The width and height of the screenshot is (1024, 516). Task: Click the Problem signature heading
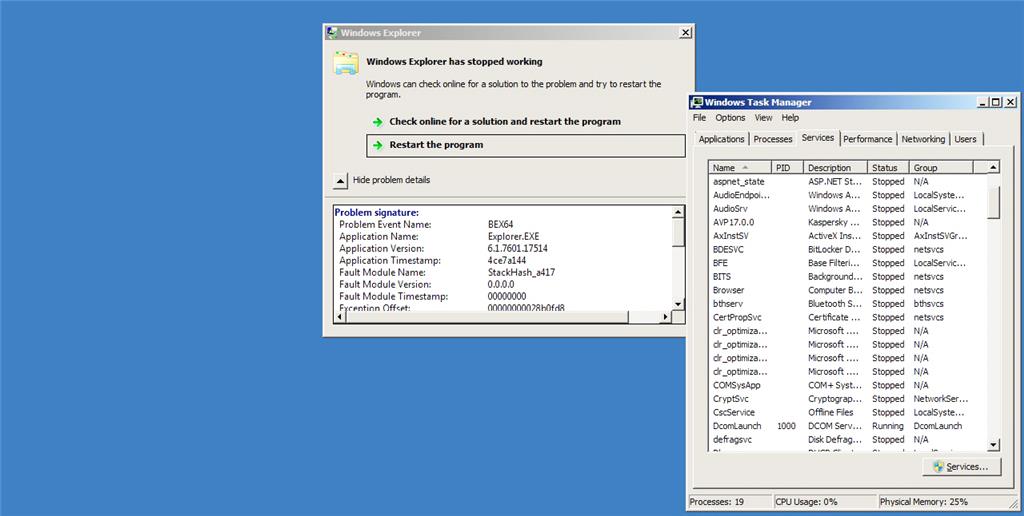377,213
